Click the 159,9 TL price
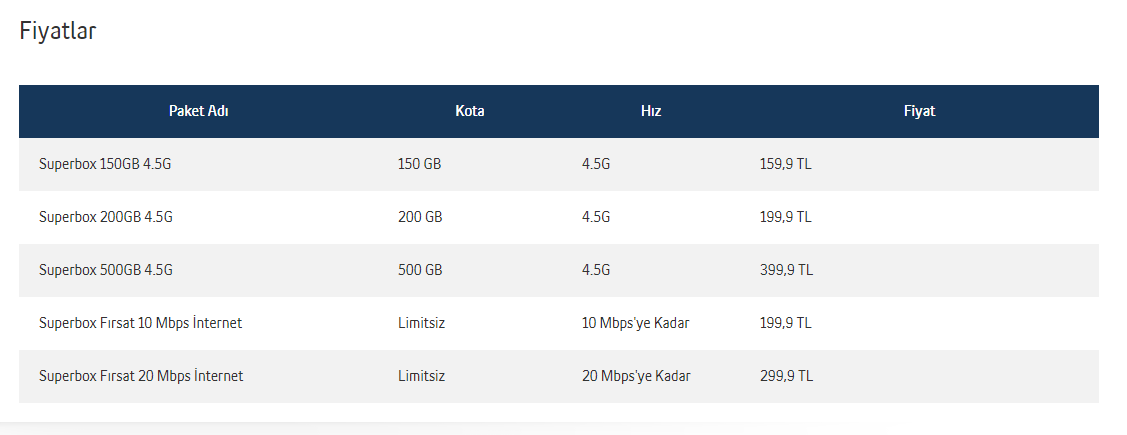 pyautogui.click(x=786, y=164)
